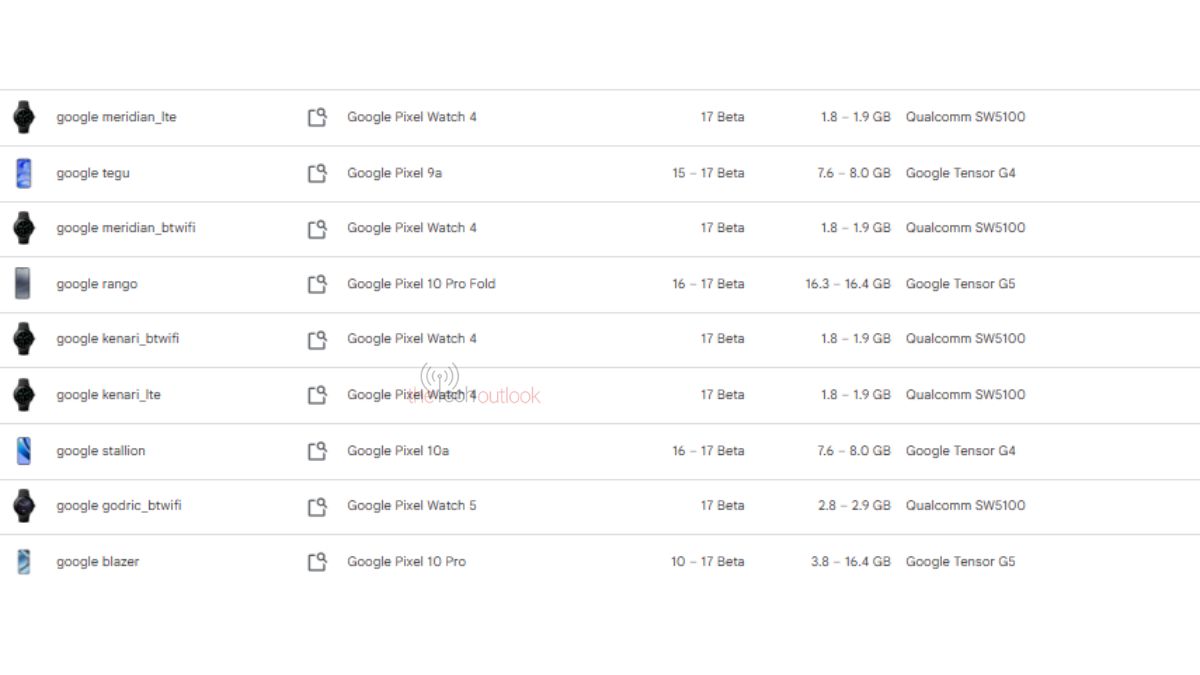Image resolution: width=1200 pixels, height=675 pixels.
Task: Select the google stallion device name
Action: click(x=101, y=451)
